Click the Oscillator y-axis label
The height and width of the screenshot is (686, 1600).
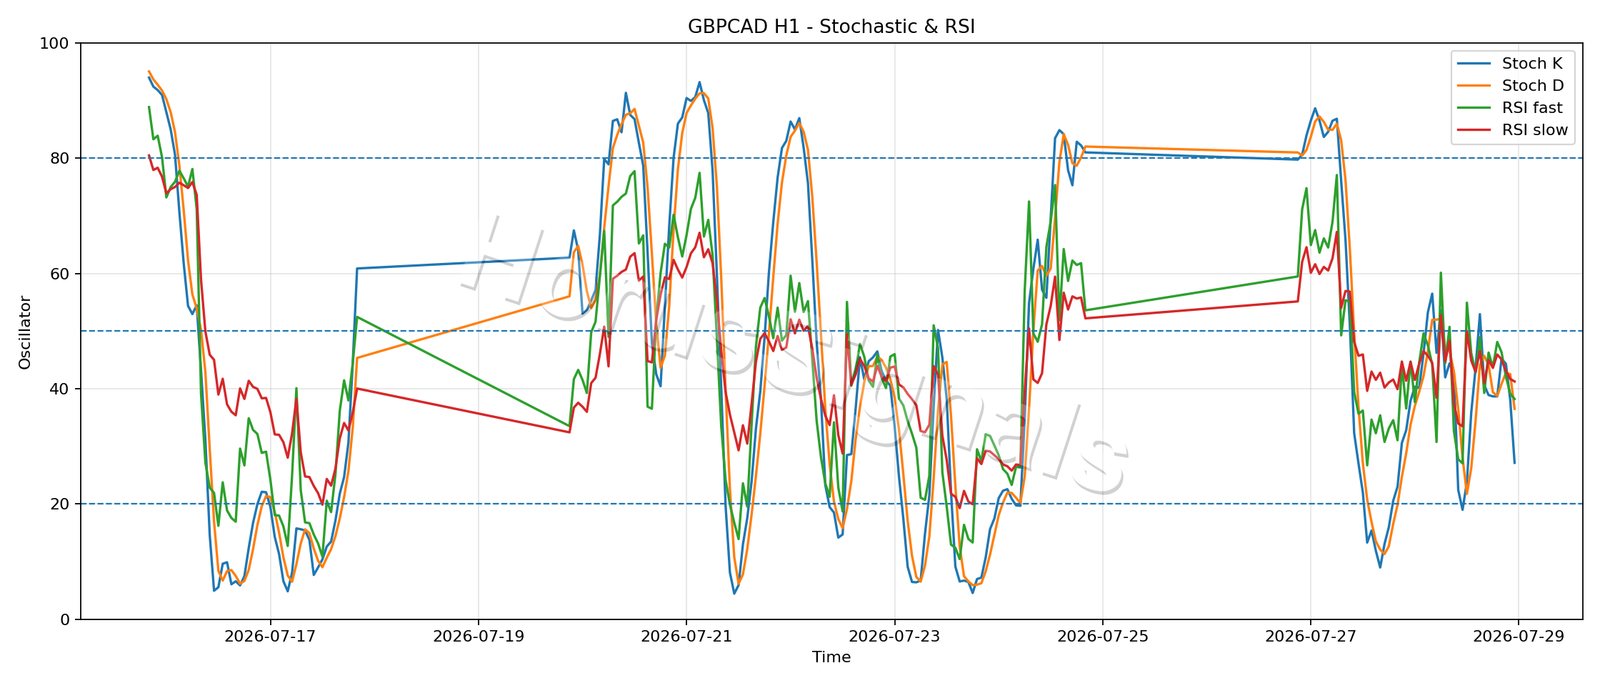coord(25,332)
